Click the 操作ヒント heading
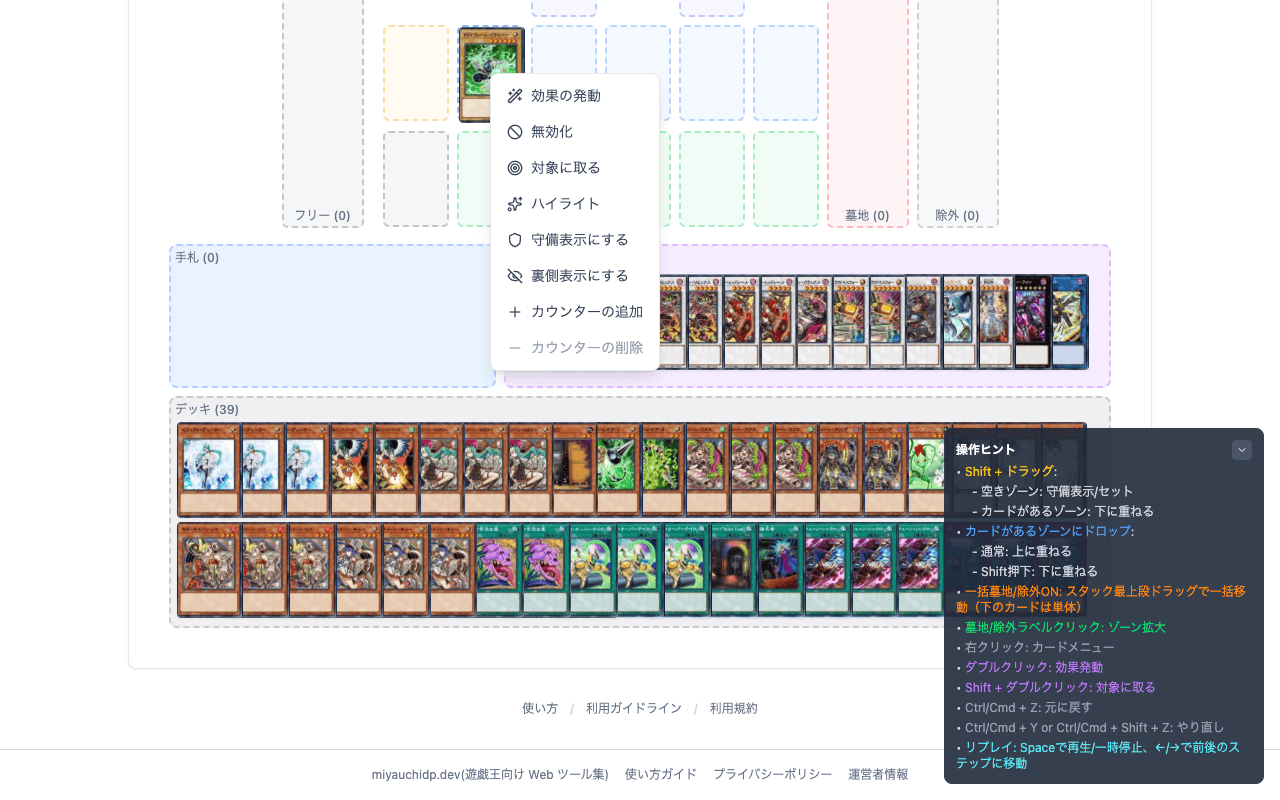1280x800 pixels. pyautogui.click(x=985, y=450)
